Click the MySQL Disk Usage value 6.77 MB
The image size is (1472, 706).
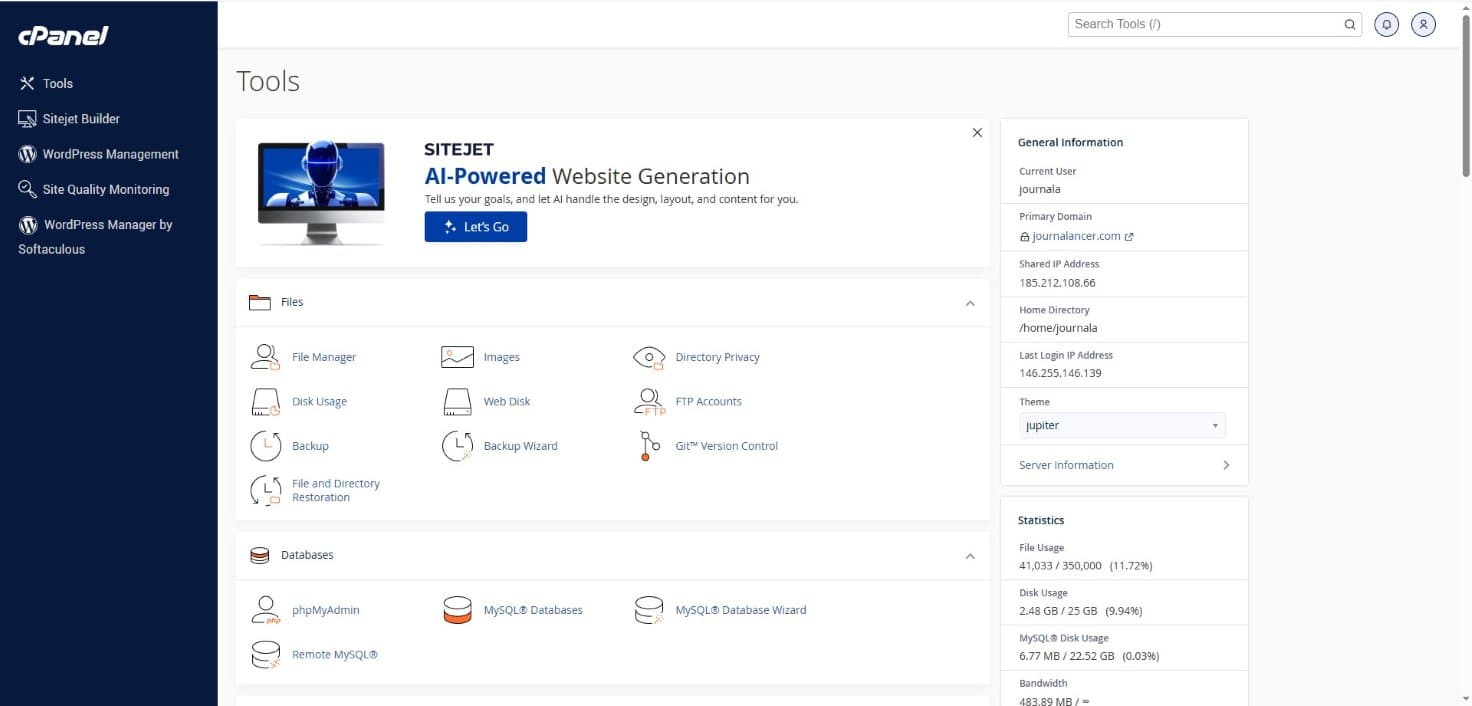click(1040, 656)
